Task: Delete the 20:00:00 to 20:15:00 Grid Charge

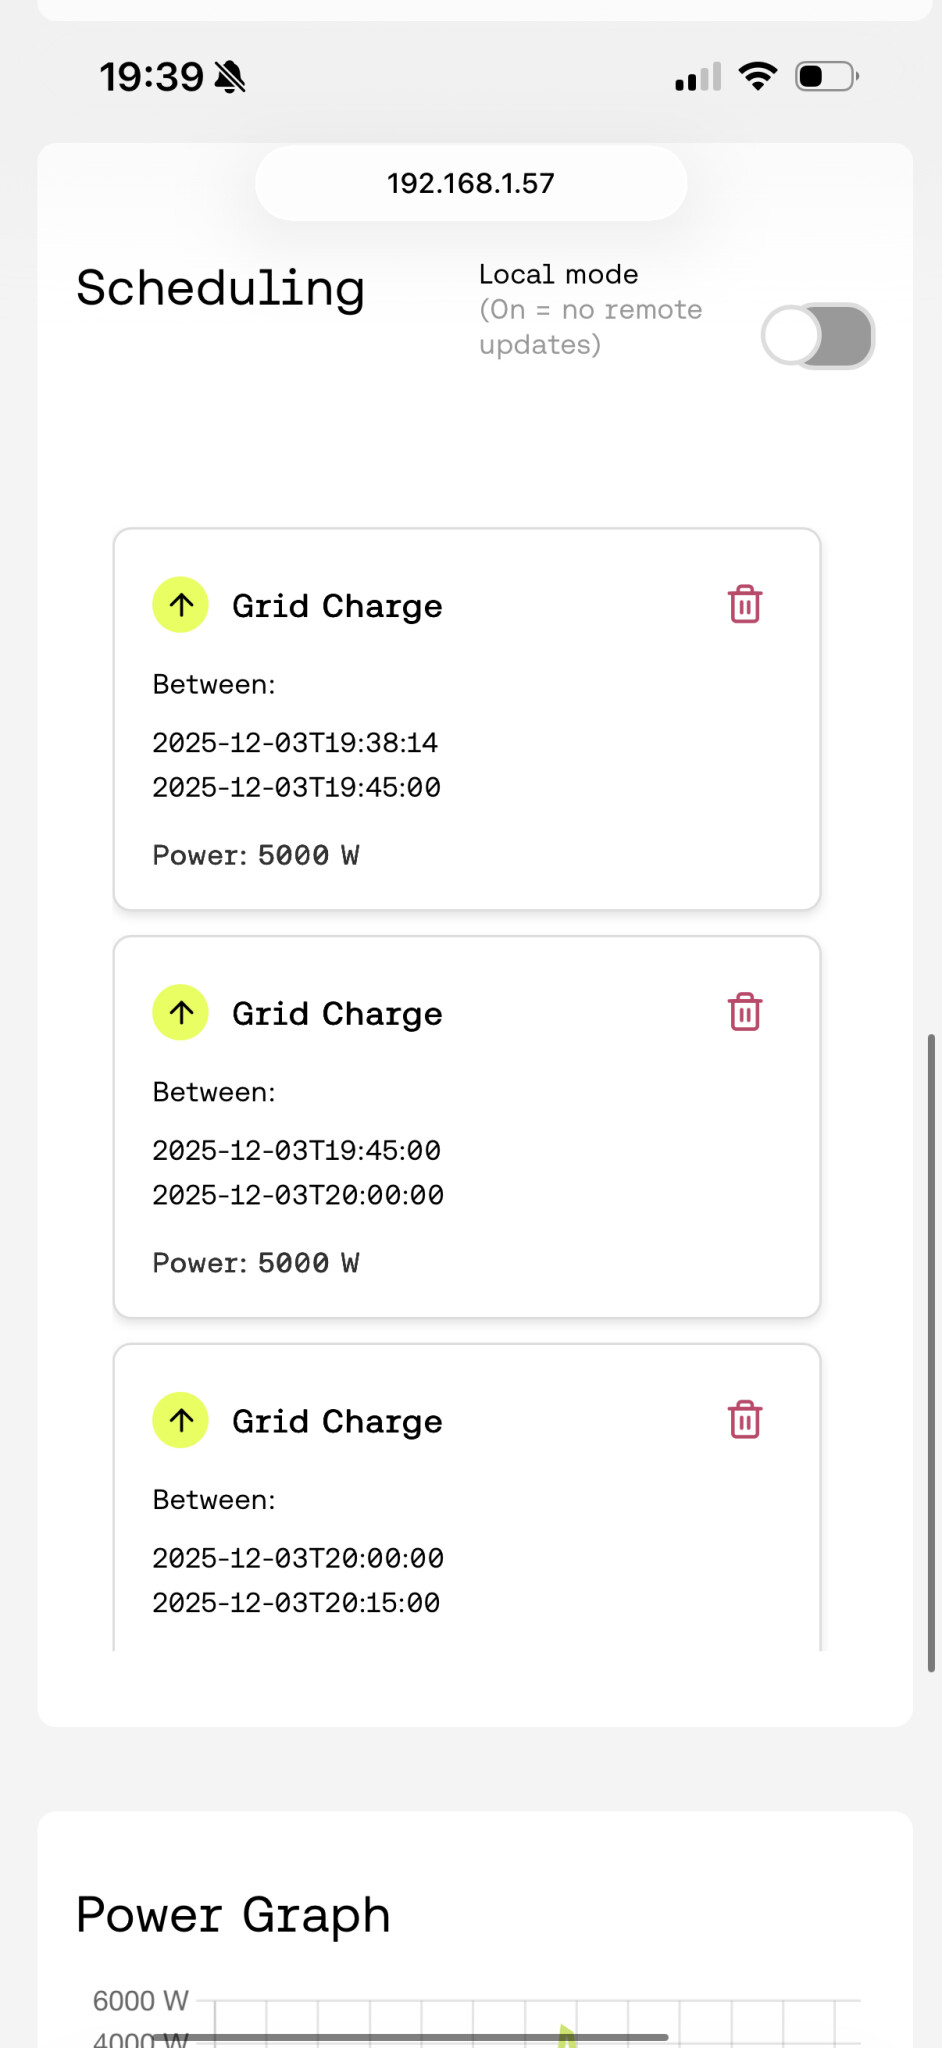Action: pos(745,1420)
